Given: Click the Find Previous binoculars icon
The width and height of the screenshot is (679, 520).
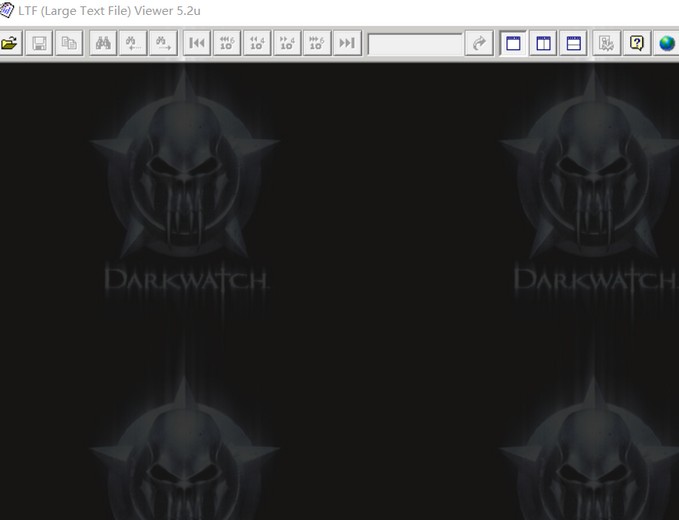Looking at the screenshot, I should click(x=133, y=43).
